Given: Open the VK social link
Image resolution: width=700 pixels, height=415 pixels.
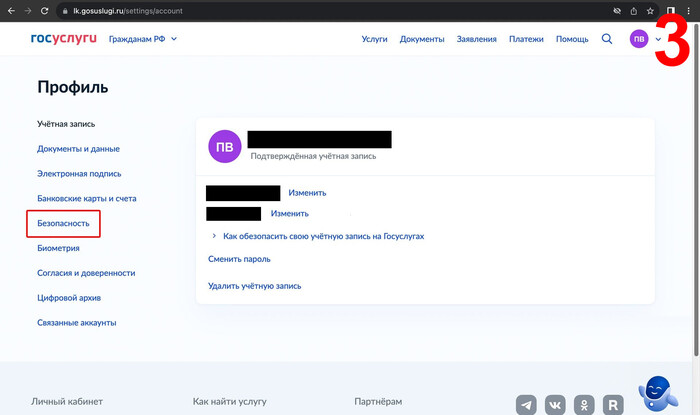Looking at the screenshot, I should [x=555, y=405].
